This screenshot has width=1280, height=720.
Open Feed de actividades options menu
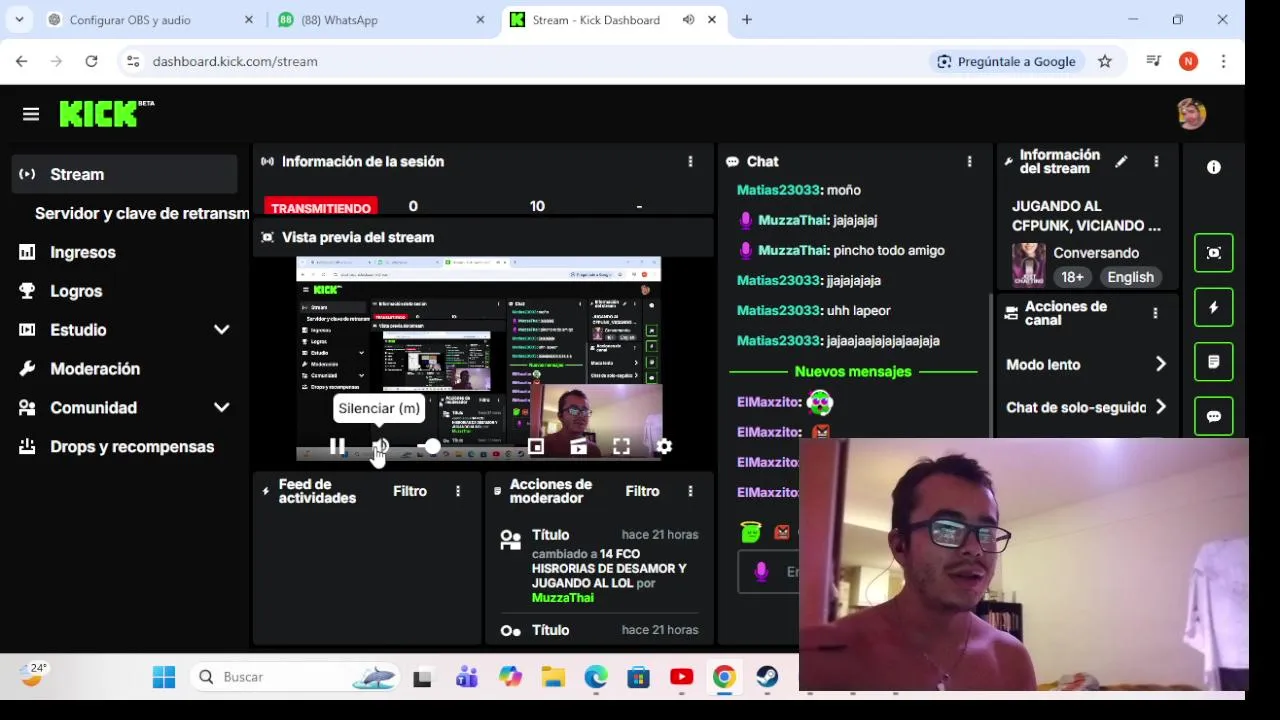[x=458, y=491]
